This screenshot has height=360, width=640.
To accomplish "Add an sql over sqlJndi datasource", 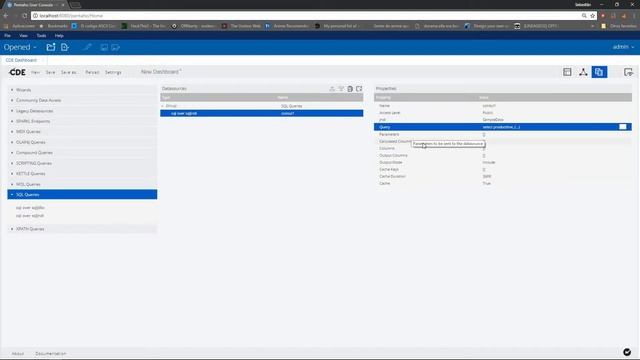I will [x=30, y=216].
